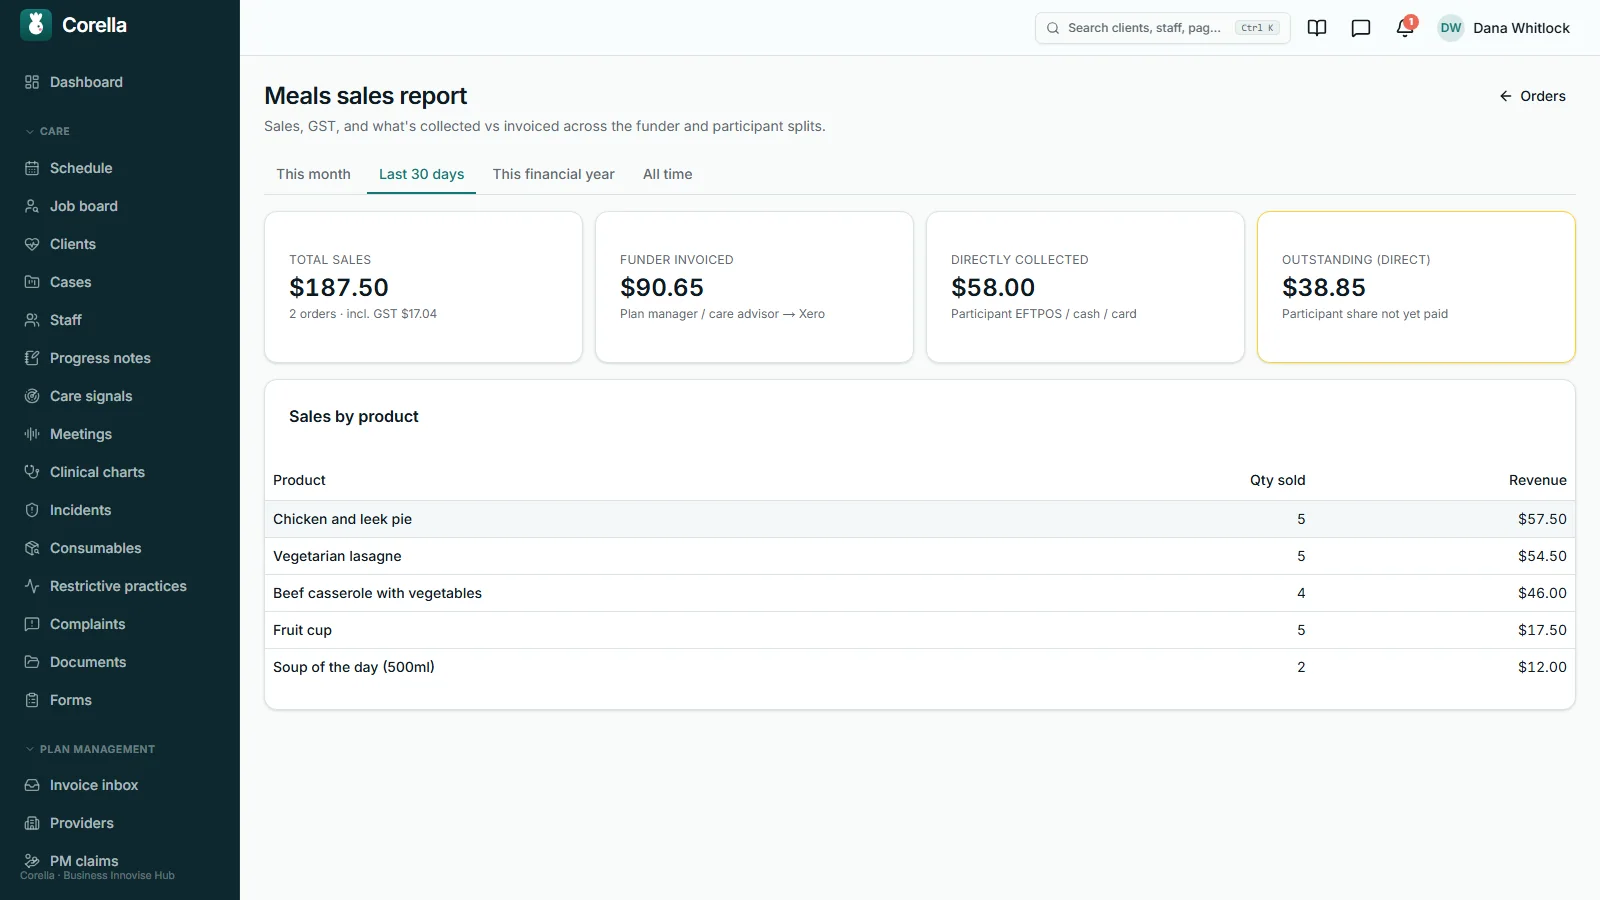Click the Soup of the day (500ml) row
The width and height of the screenshot is (1600, 900).
[920, 667]
